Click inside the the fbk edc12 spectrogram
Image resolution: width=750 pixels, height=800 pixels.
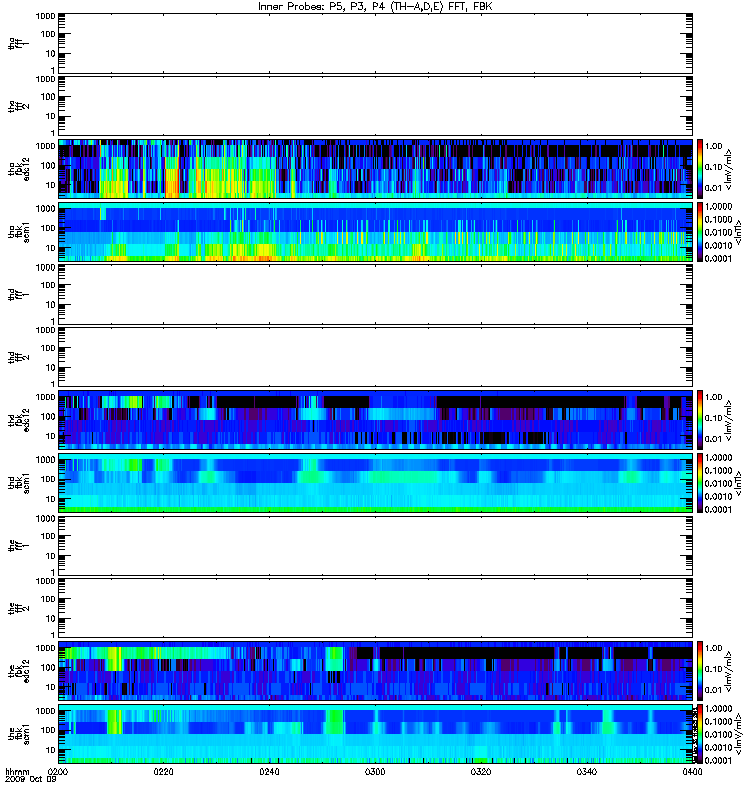(x=376, y=671)
